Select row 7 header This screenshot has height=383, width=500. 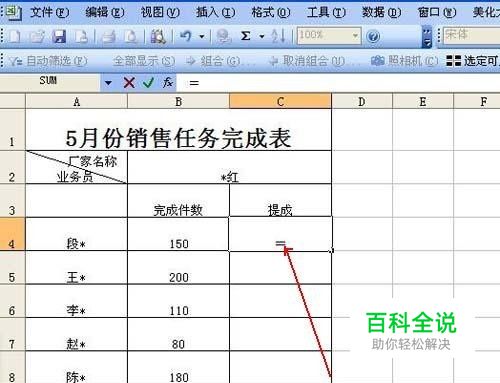point(12,334)
